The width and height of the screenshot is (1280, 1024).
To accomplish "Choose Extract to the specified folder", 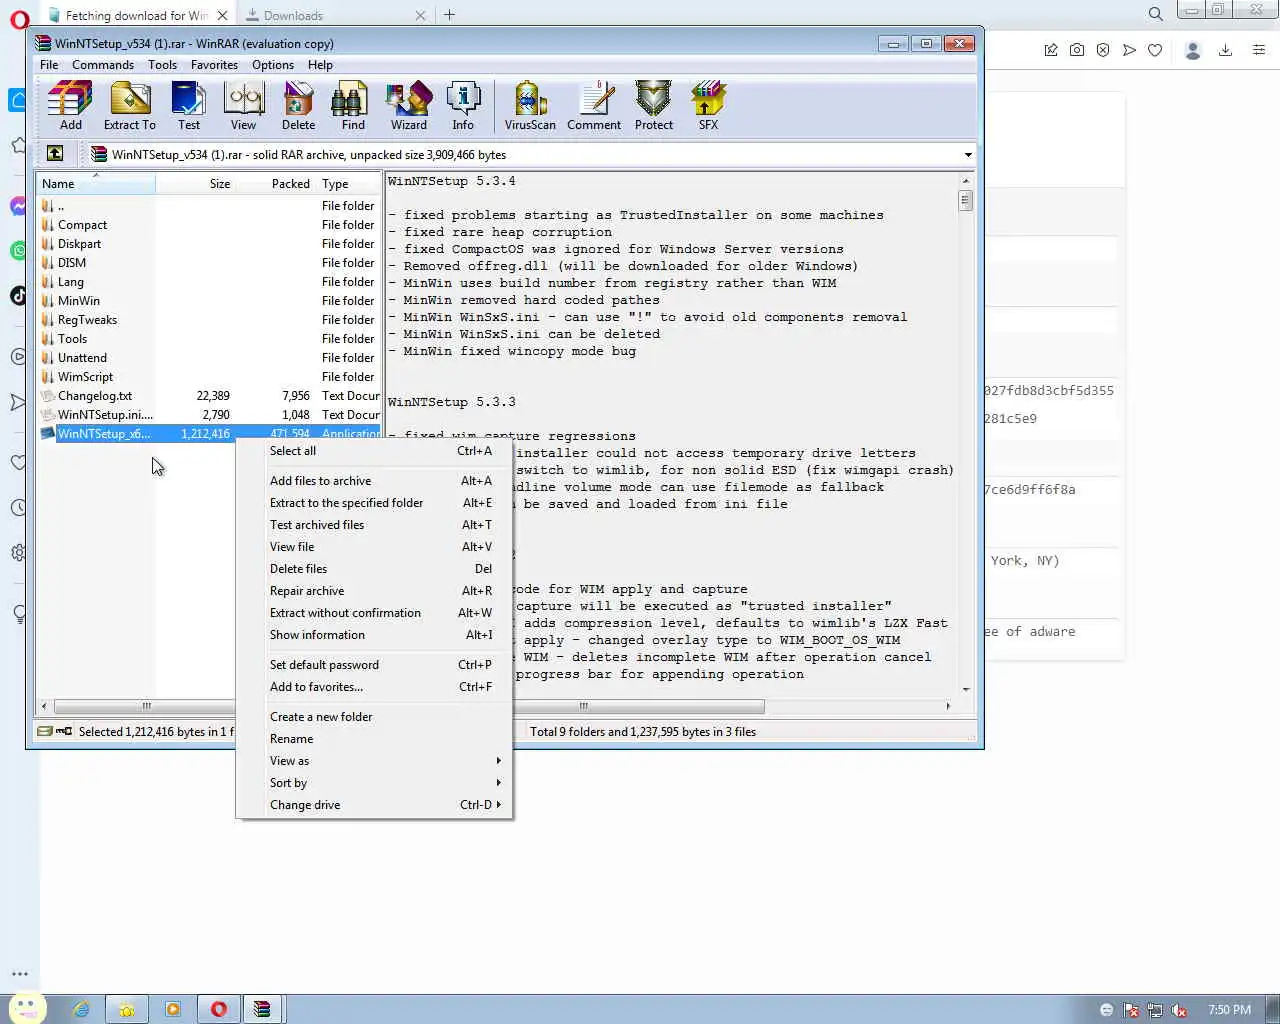I will 374,503.
